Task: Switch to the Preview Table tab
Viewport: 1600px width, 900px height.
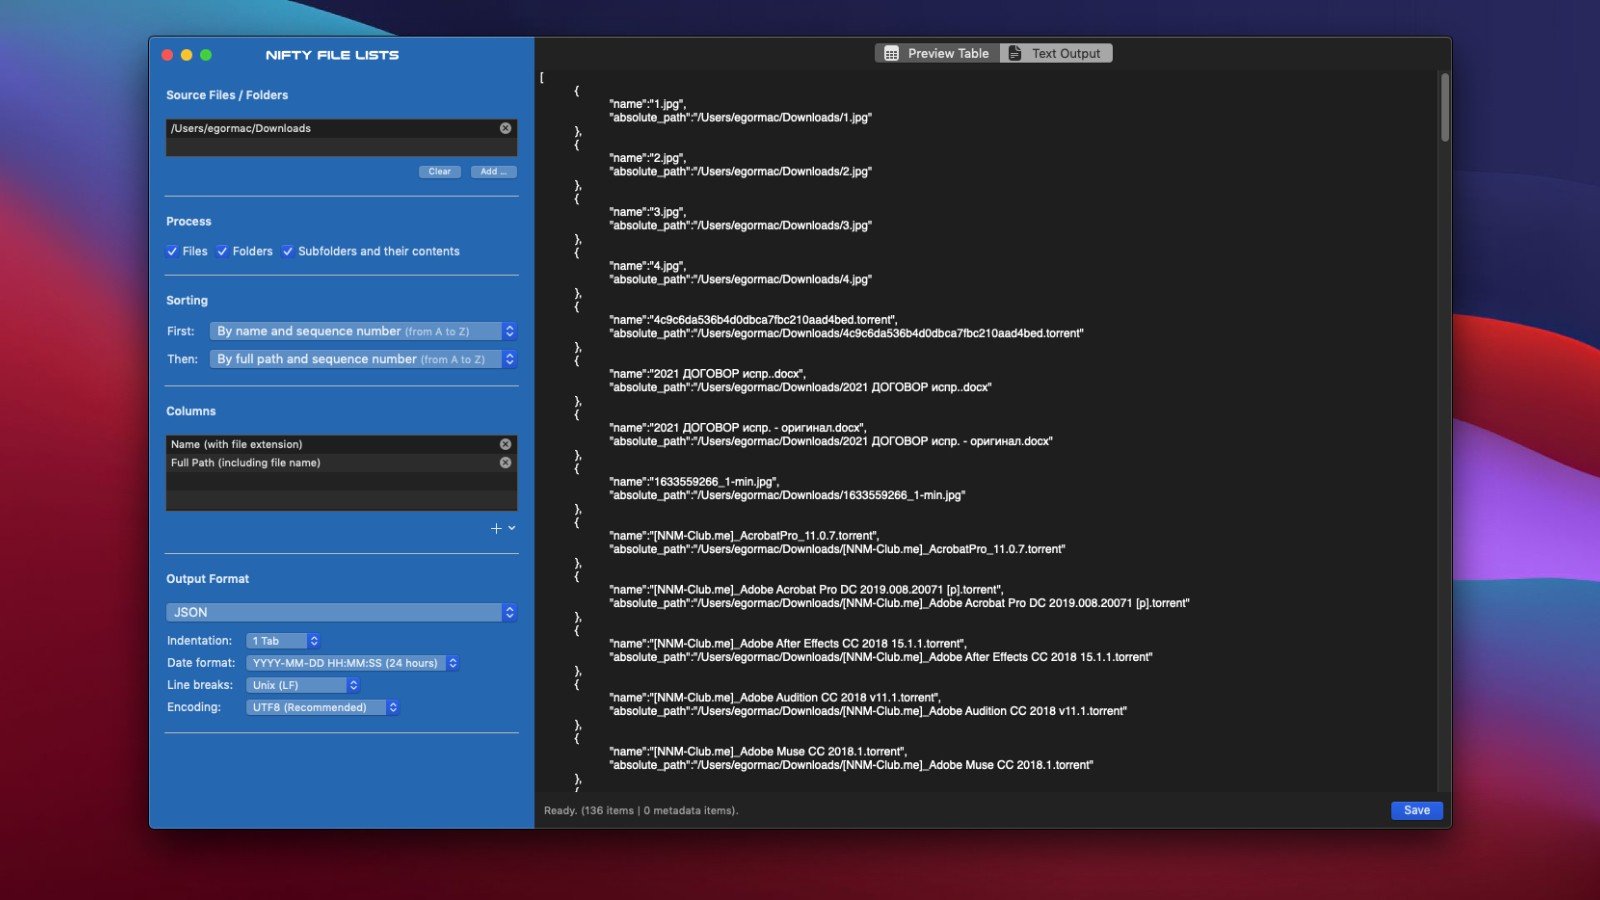Action: click(x=937, y=54)
